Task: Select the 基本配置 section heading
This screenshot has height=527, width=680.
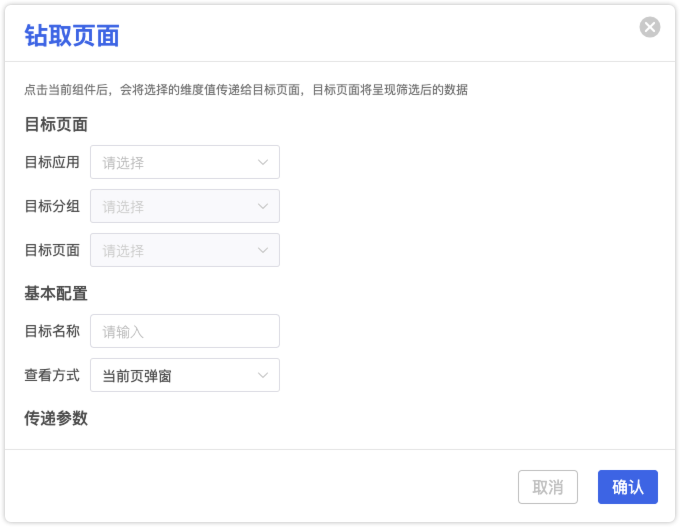Action: [56, 294]
